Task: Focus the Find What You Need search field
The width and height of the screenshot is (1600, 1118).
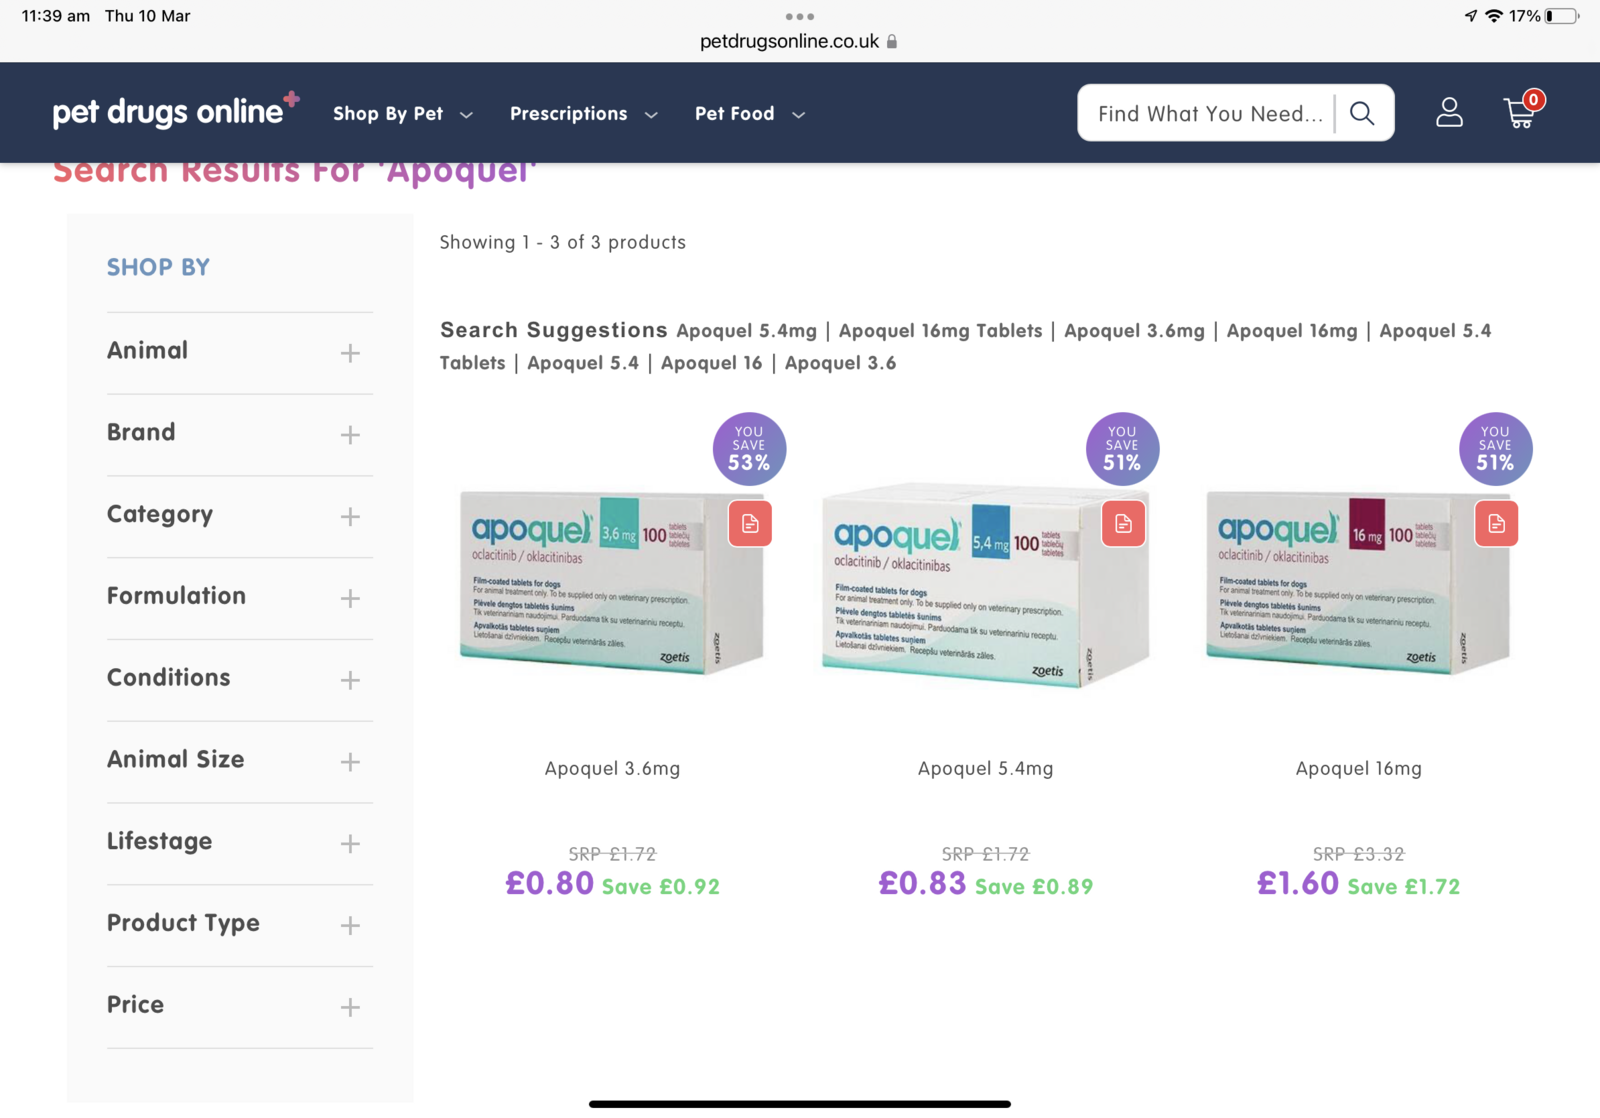Action: [x=1209, y=114]
